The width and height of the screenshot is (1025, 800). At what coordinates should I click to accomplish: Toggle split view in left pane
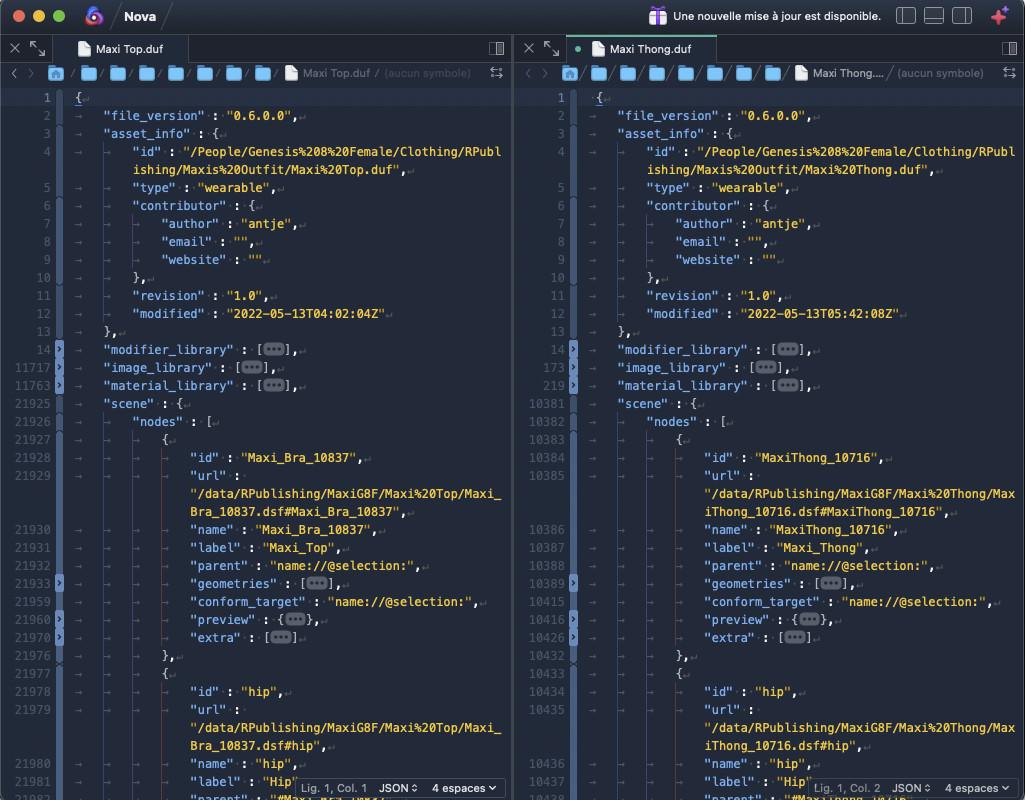pos(496,48)
